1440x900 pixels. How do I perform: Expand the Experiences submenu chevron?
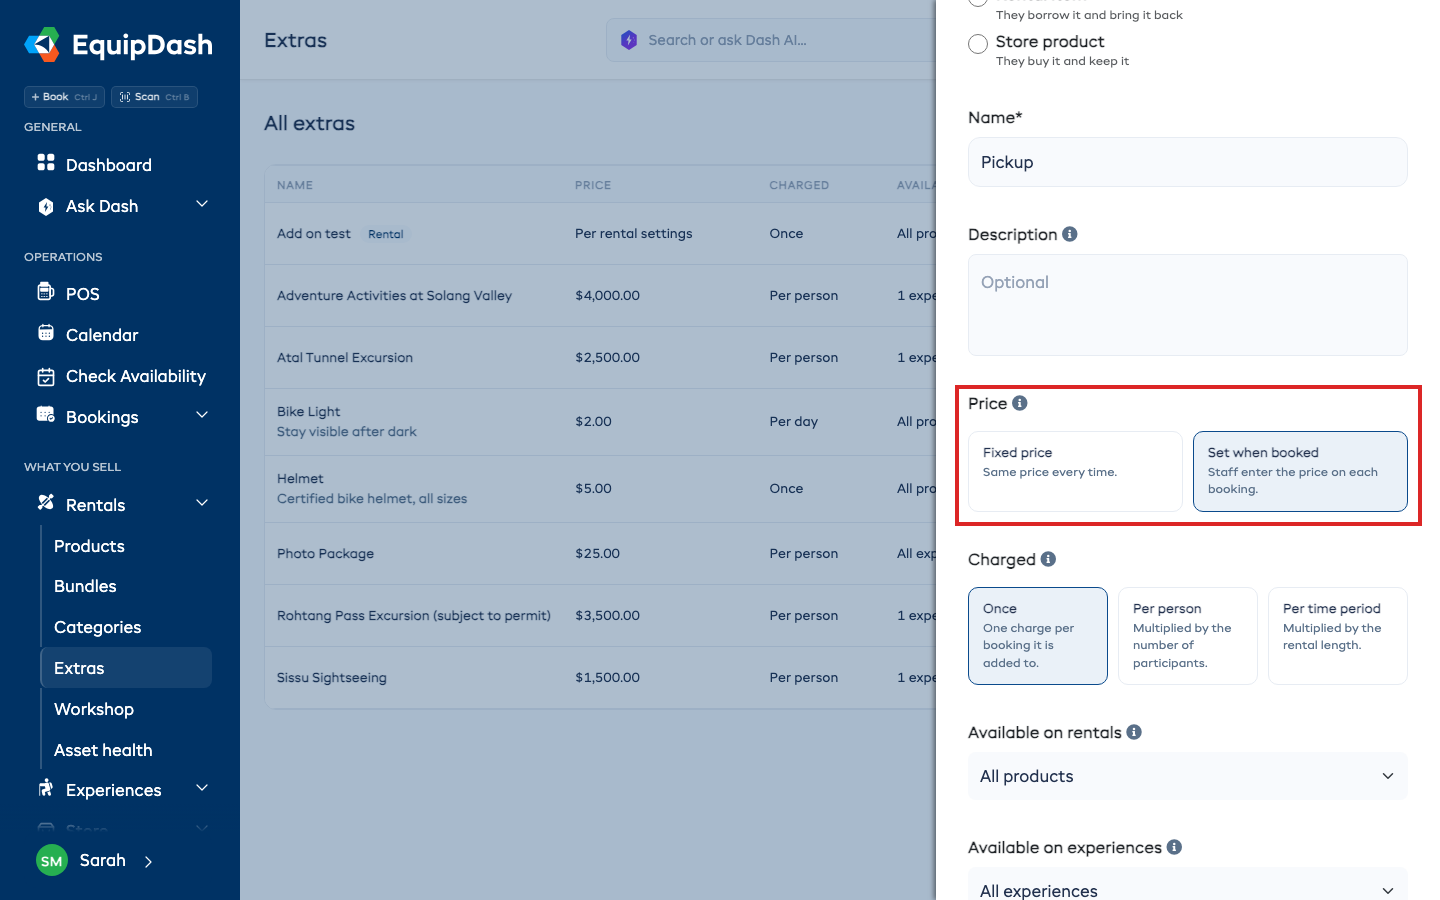click(202, 788)
